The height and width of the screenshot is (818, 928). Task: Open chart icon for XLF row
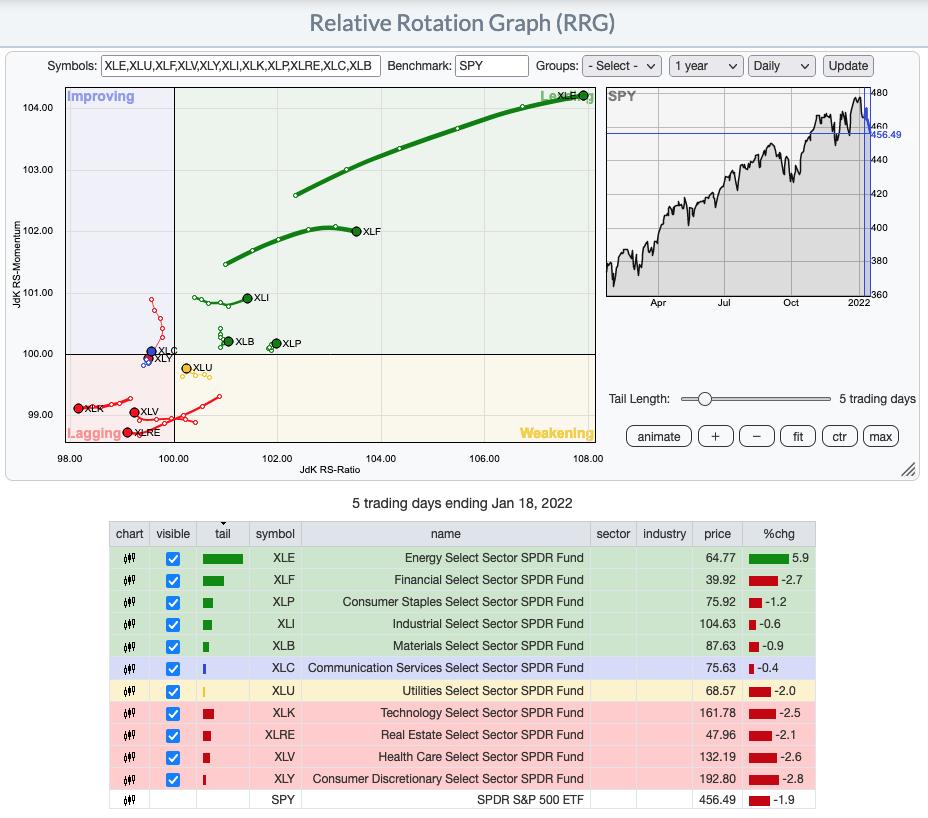click(130, 580)
